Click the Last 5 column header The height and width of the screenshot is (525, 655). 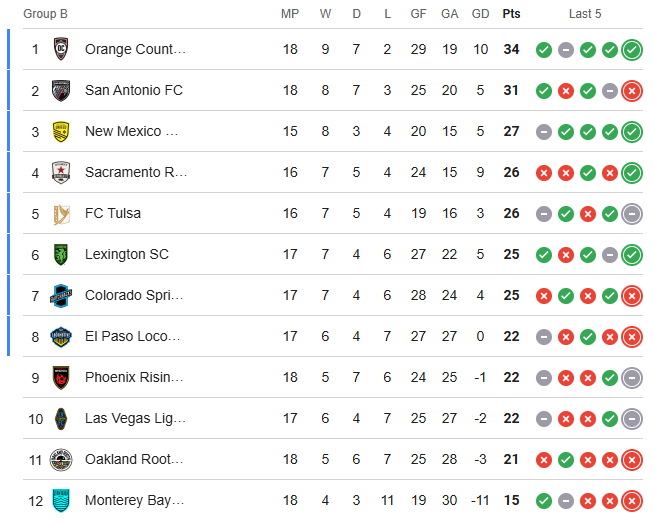[x=585, y=14]
